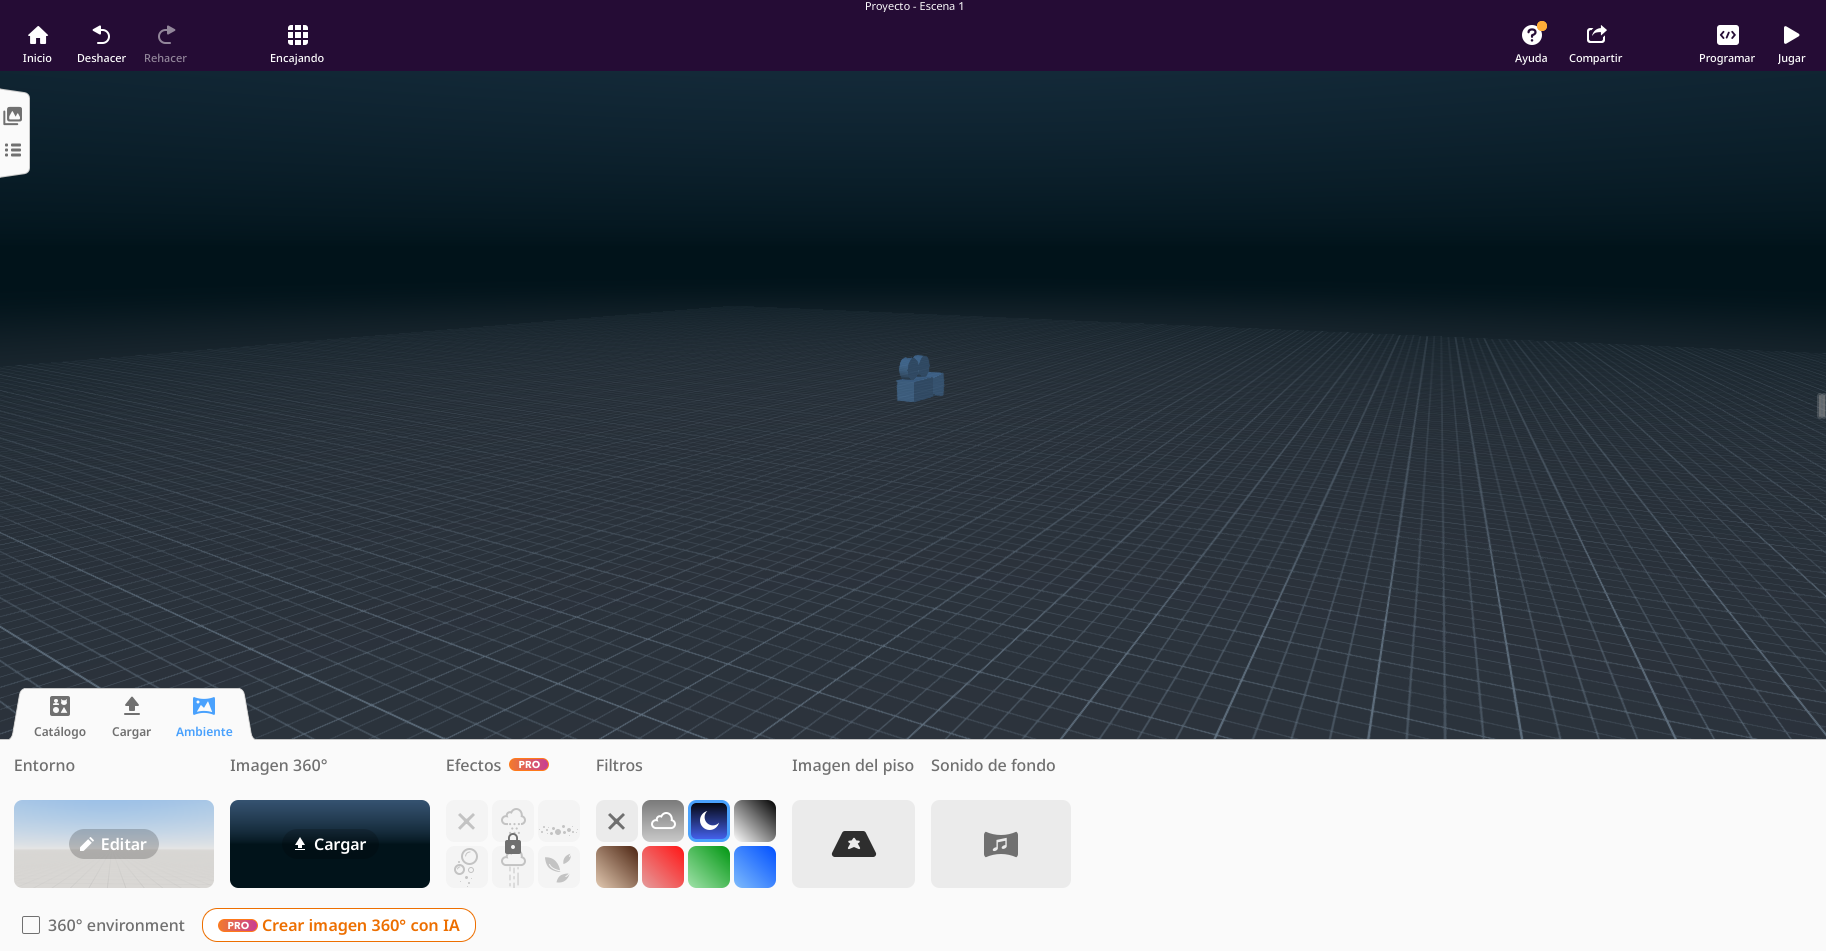
Task: Select the night moon filter
Action: (x=709, y=821)
